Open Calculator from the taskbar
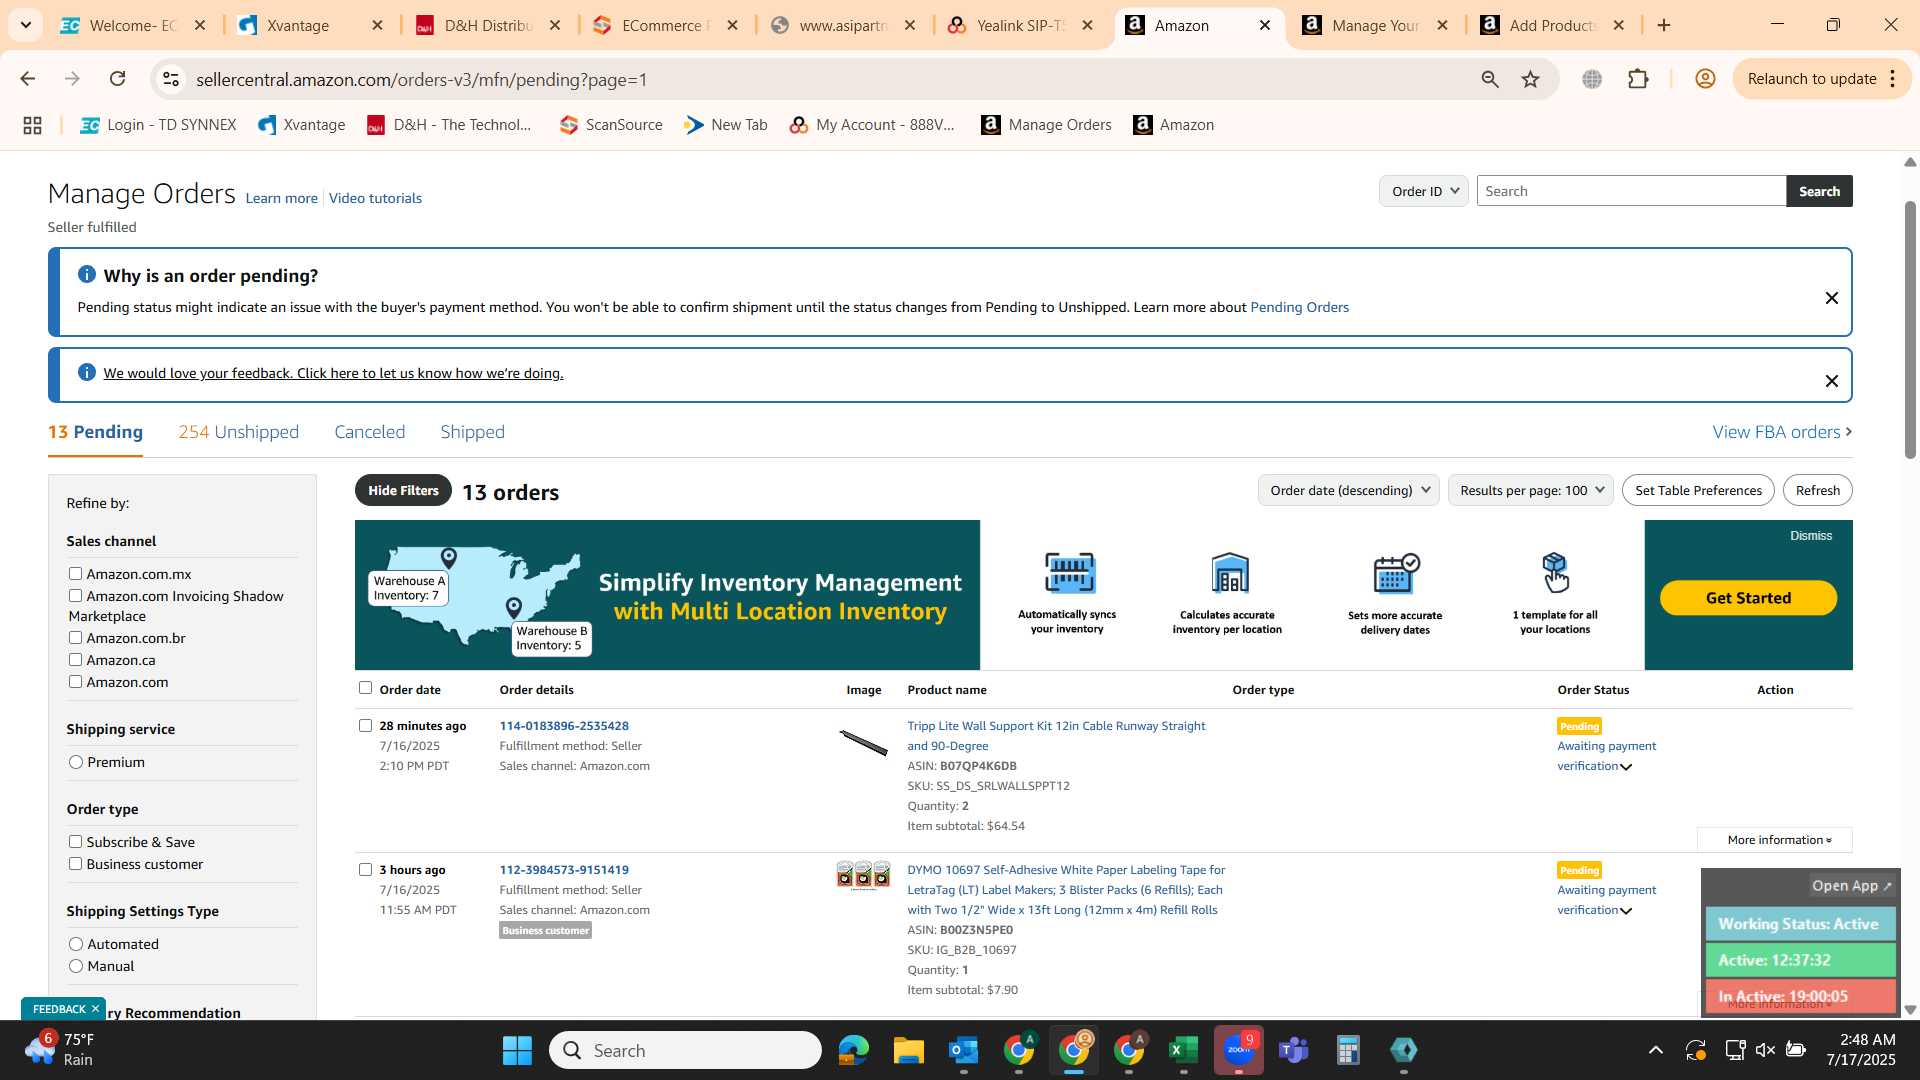 coord(1349,1050)
